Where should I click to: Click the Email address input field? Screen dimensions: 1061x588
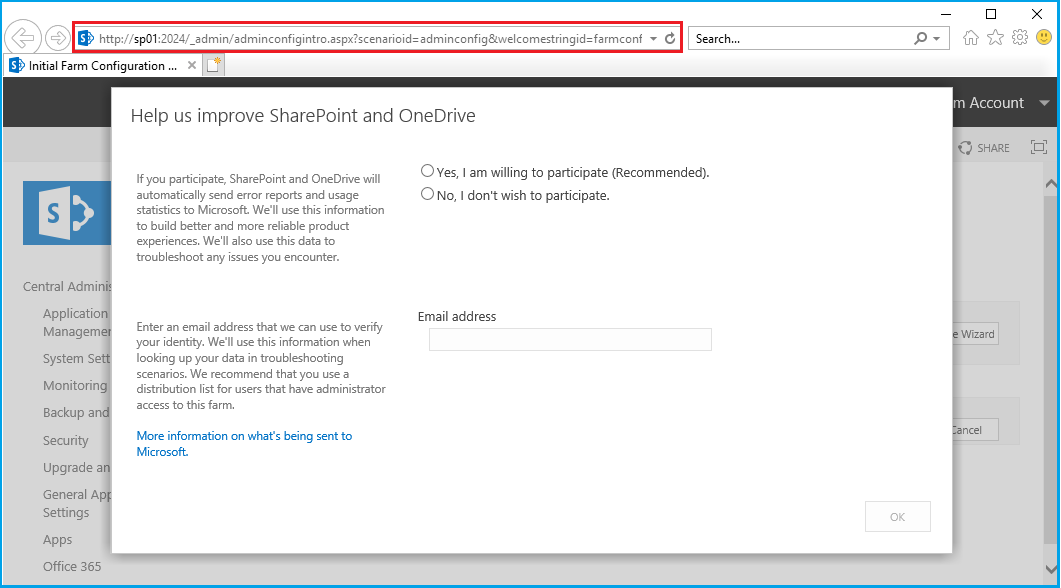click(570, 340)
